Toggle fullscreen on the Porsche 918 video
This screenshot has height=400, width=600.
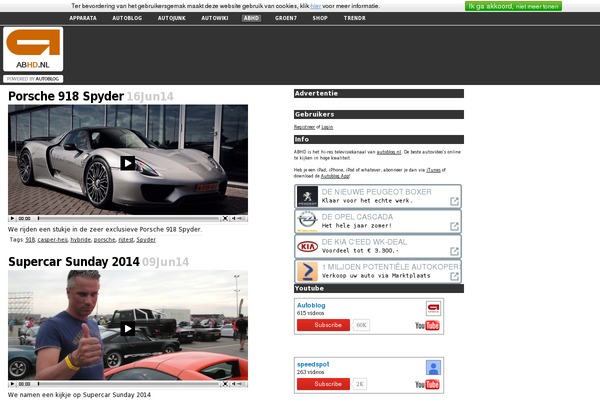[225, 219]
